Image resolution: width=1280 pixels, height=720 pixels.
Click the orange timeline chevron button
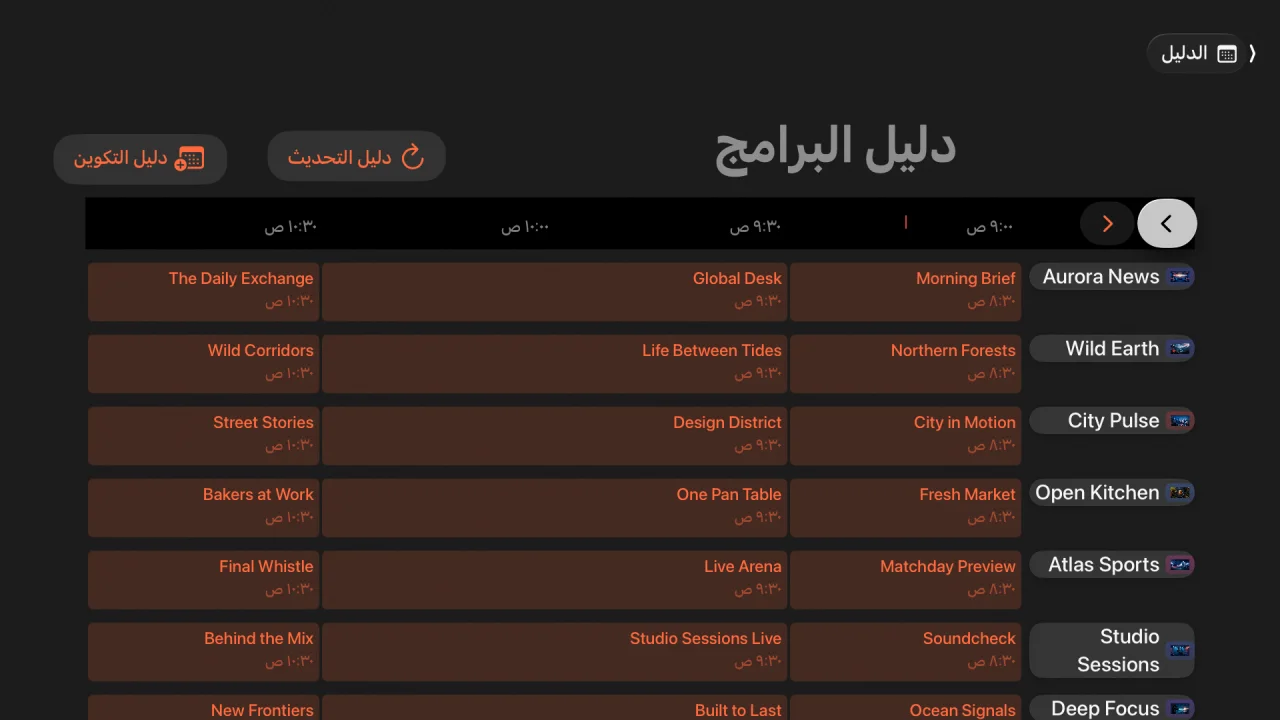(1107, 224)
